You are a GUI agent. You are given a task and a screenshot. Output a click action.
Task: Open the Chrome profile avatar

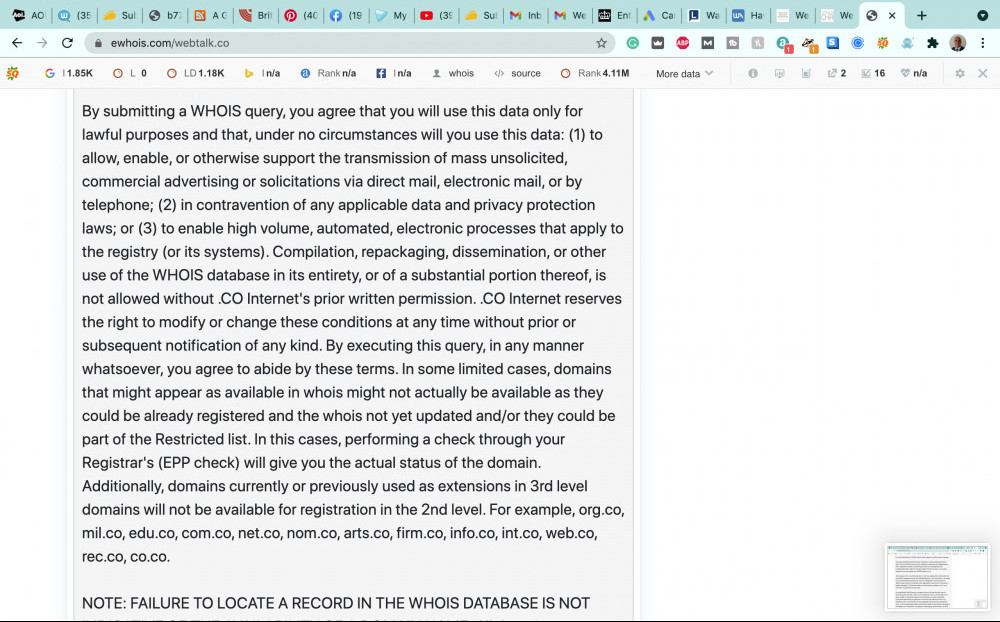957,43
